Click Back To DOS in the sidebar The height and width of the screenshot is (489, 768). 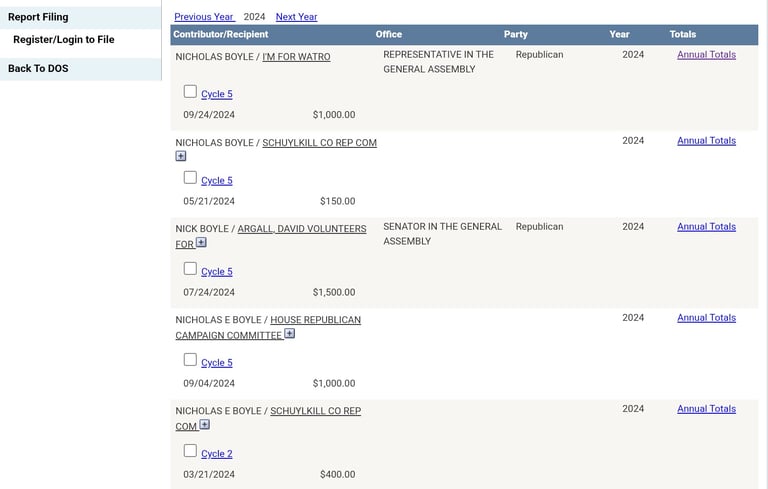(38, 68)
